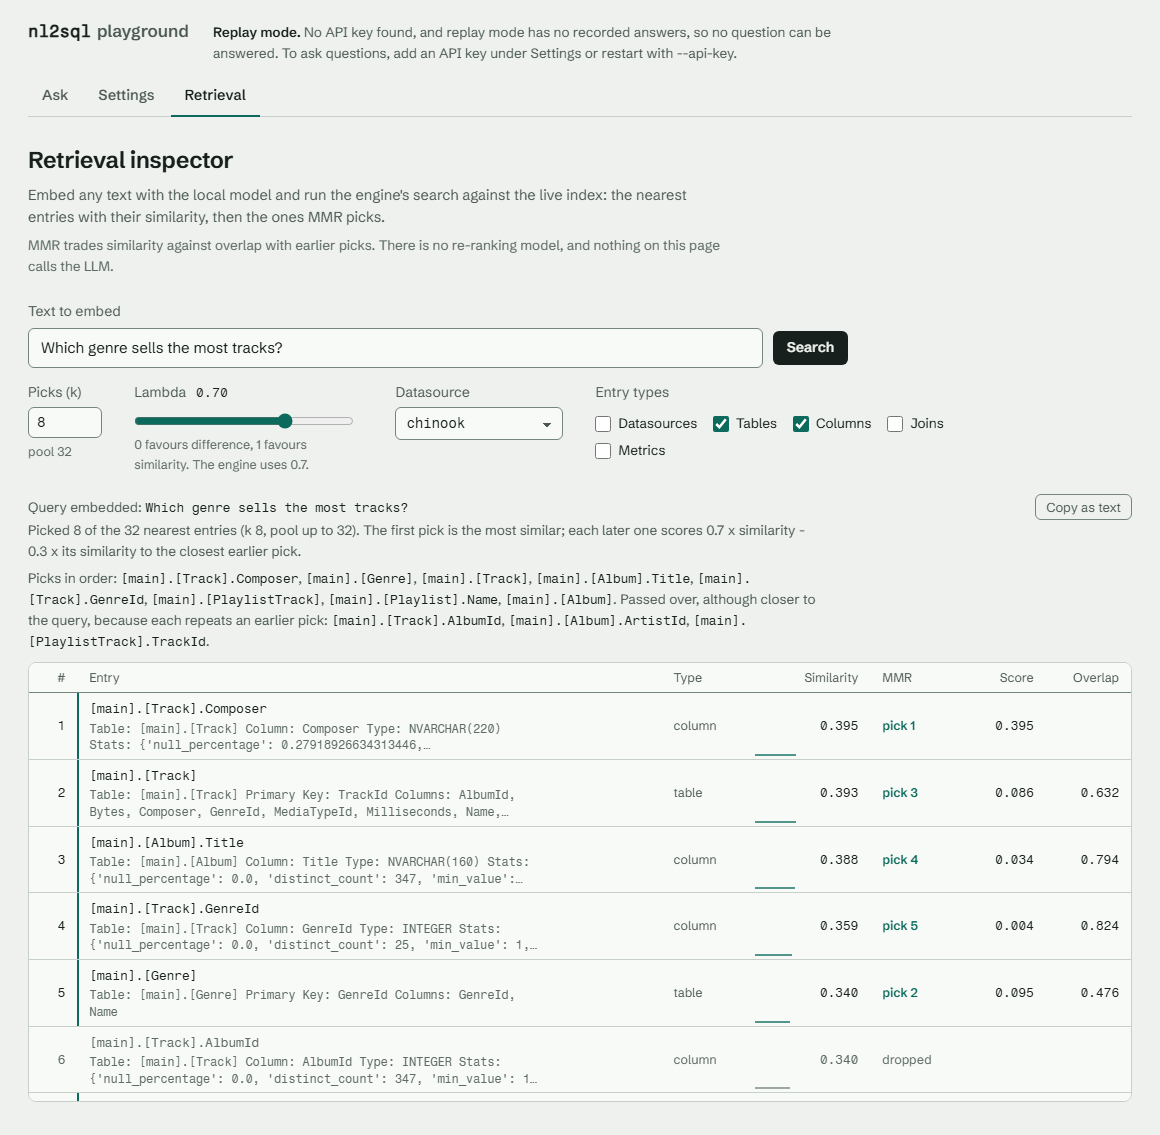Image resolution: width=1160 pixels, height=1135 pixels.
Task: Click overlap value 0.794
Action: point(1099,860)
